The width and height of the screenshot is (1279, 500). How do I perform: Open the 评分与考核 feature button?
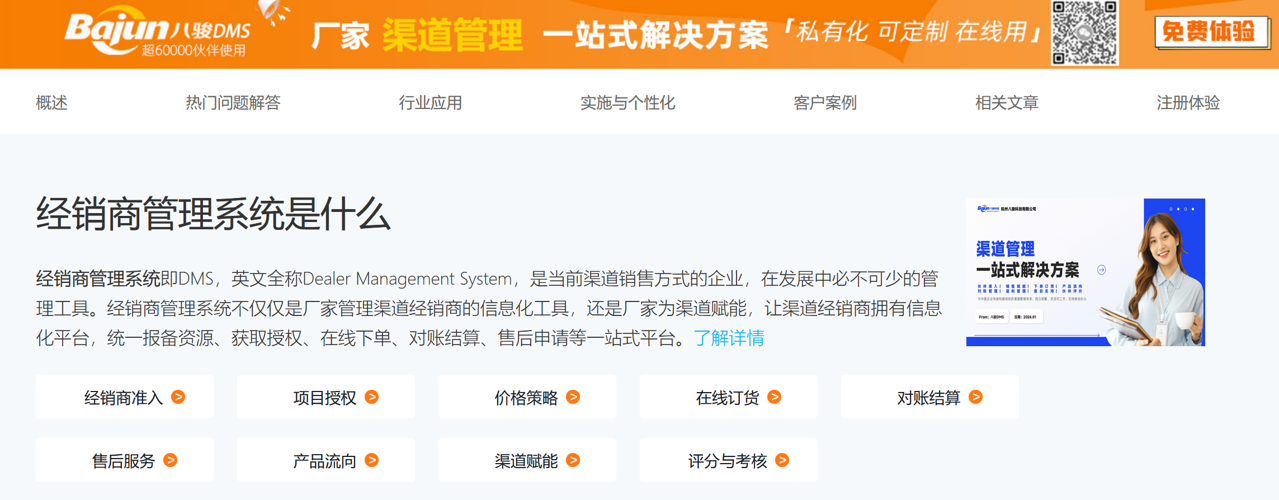point(728,461)
